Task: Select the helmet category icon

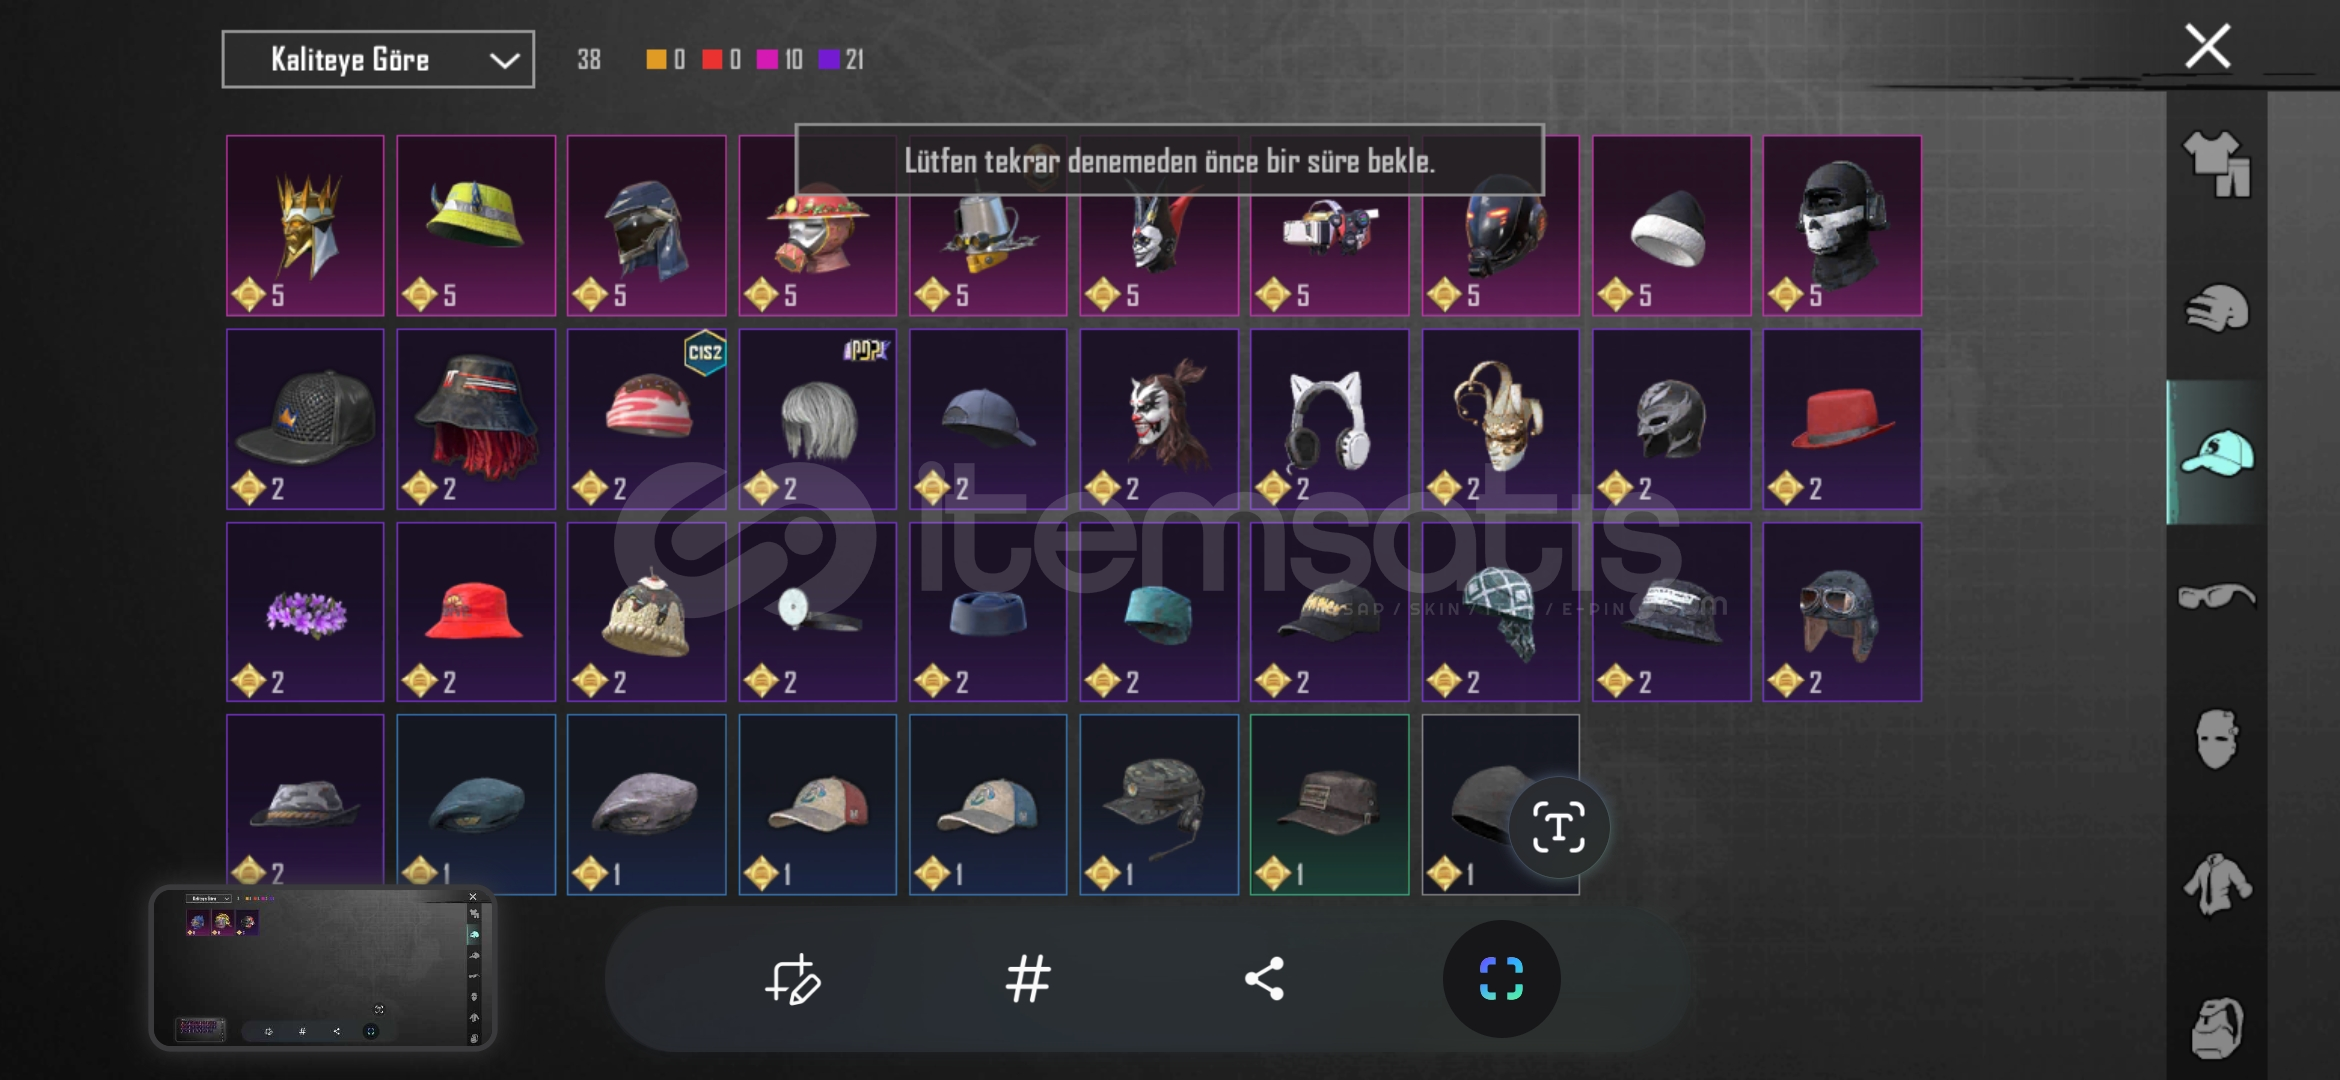Action: pyautogui.click(x=2216, y=309)
